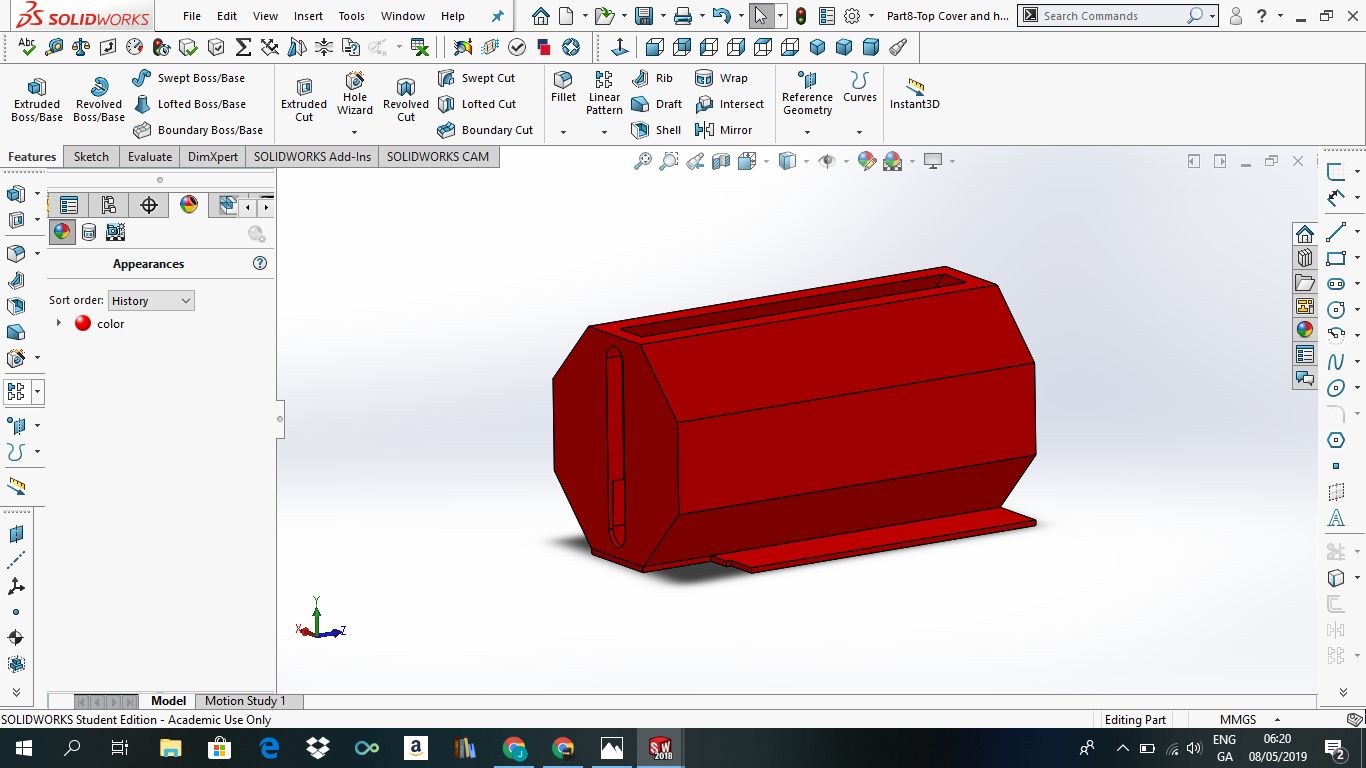Toggle Instant3D mode
1366x768 pixels.
coord(914,93)
